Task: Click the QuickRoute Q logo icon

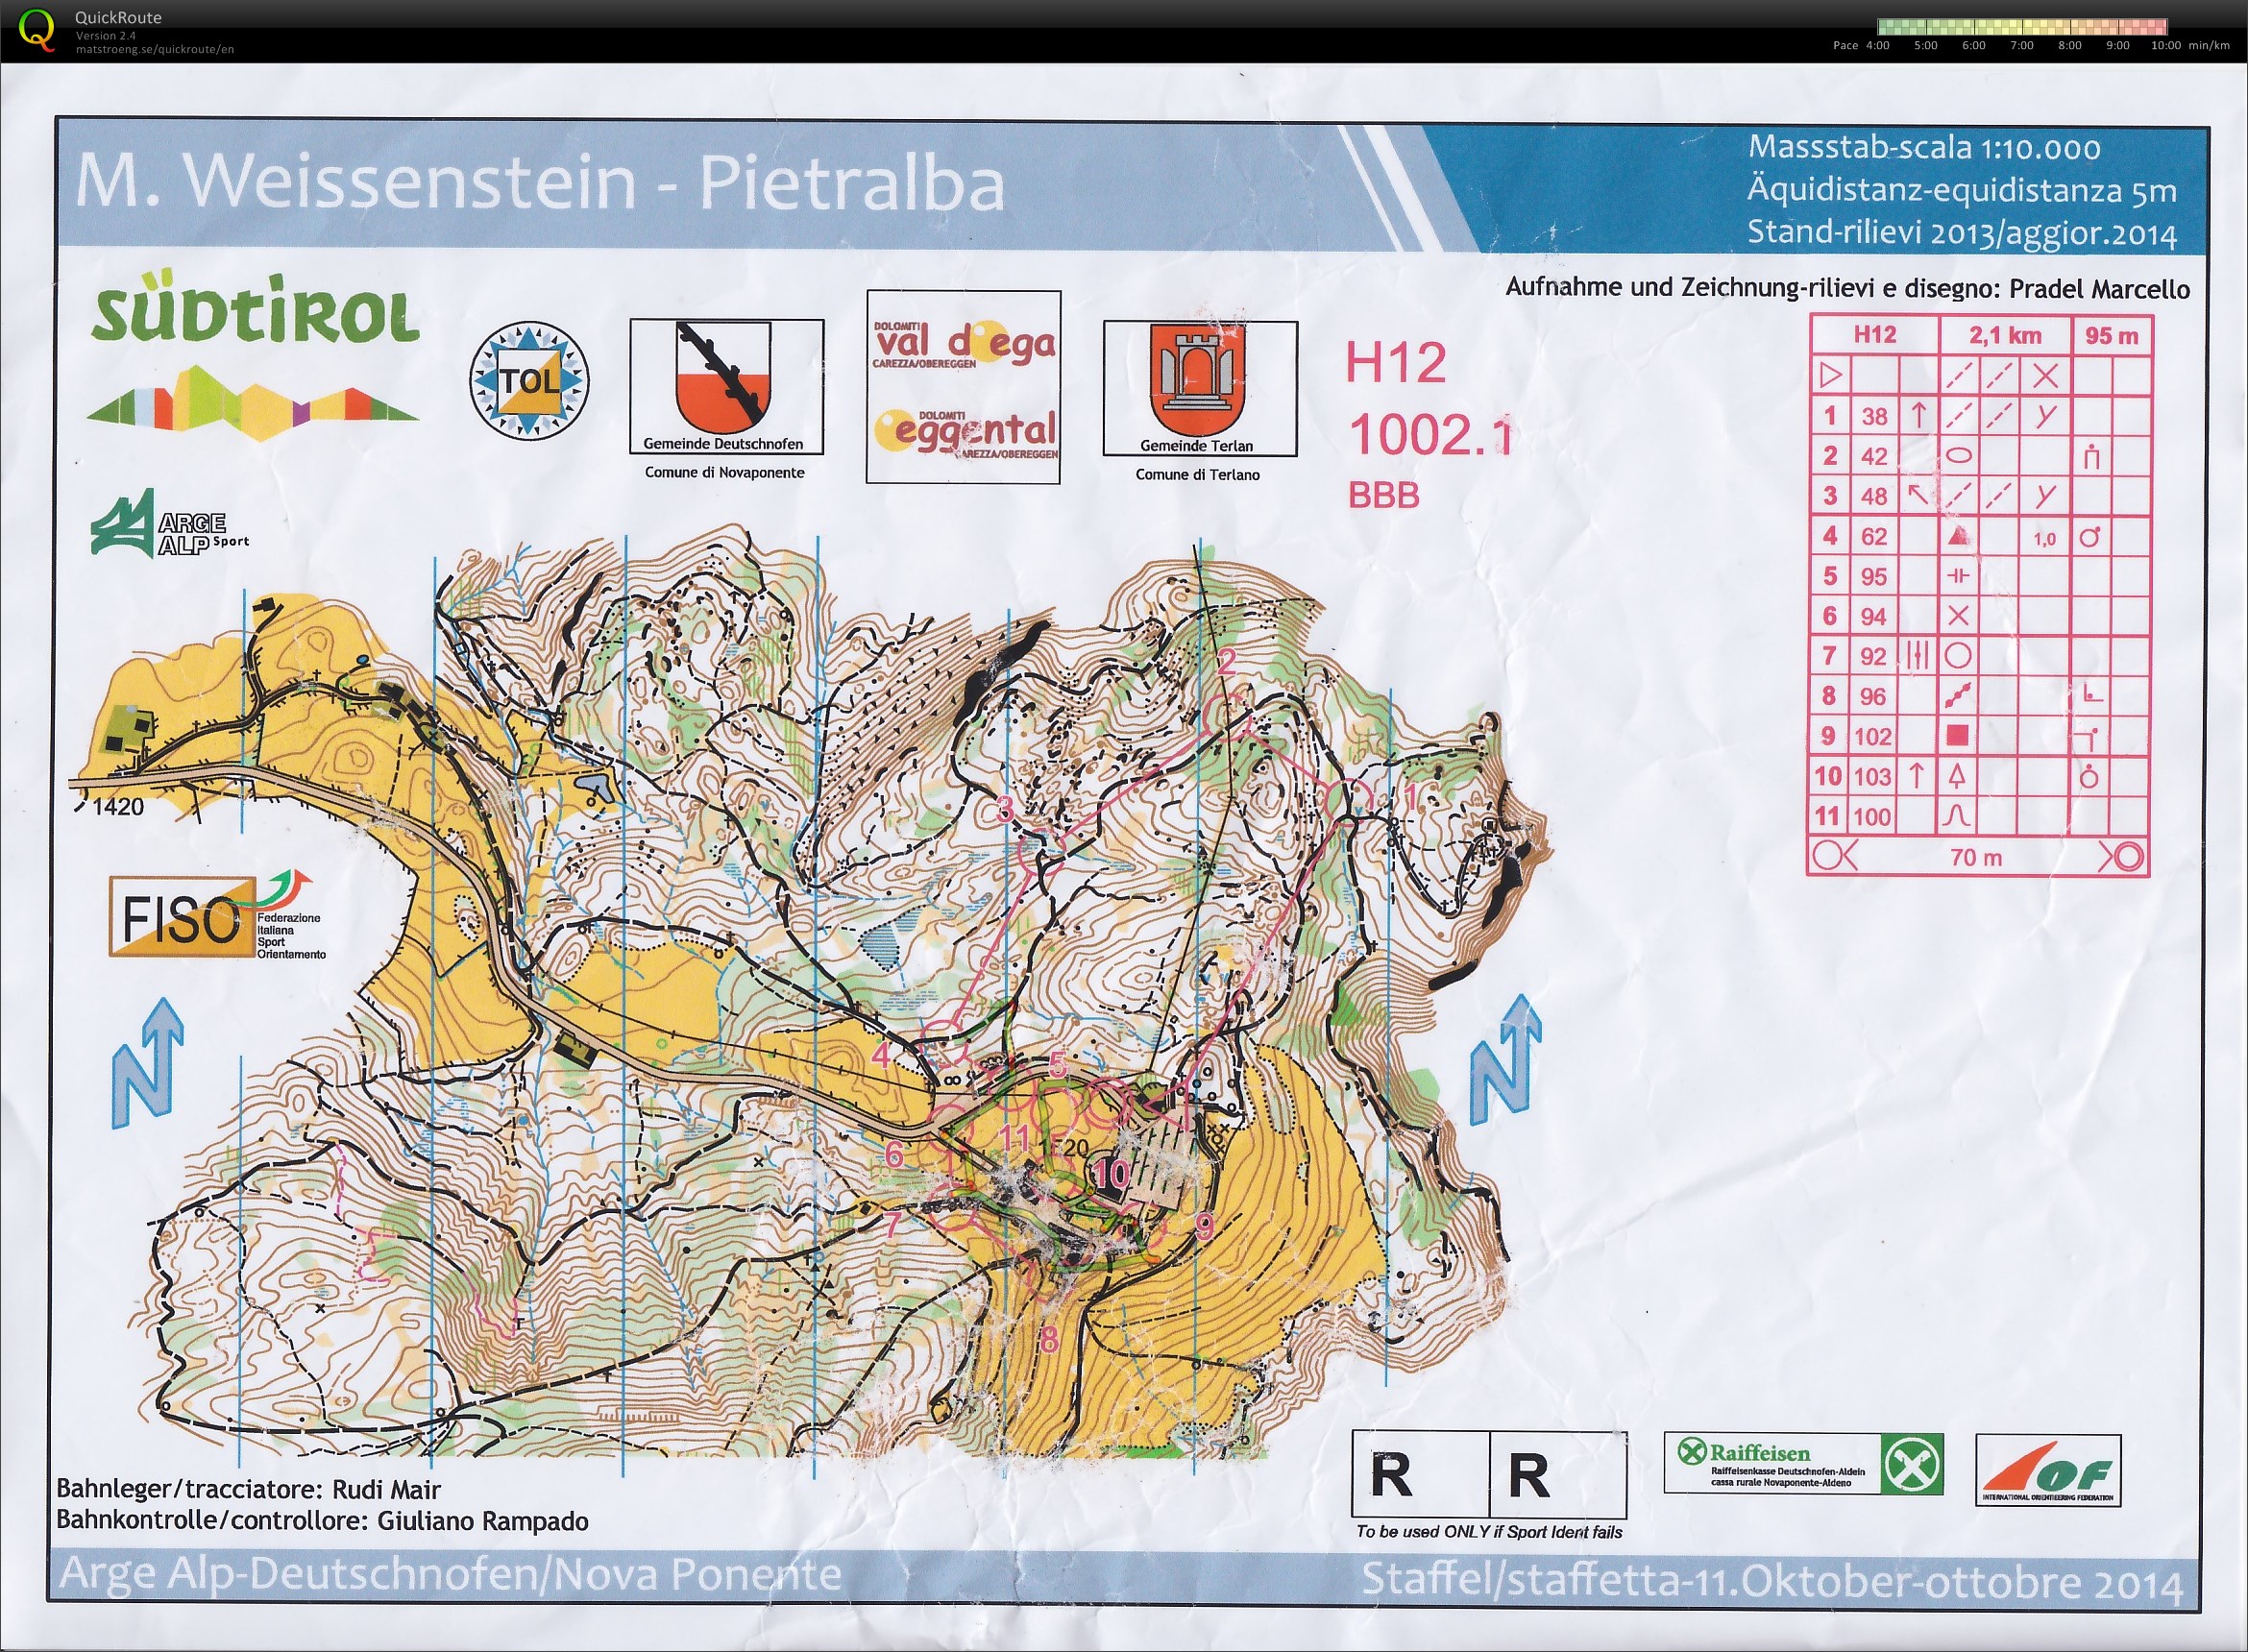Action: 36,29
